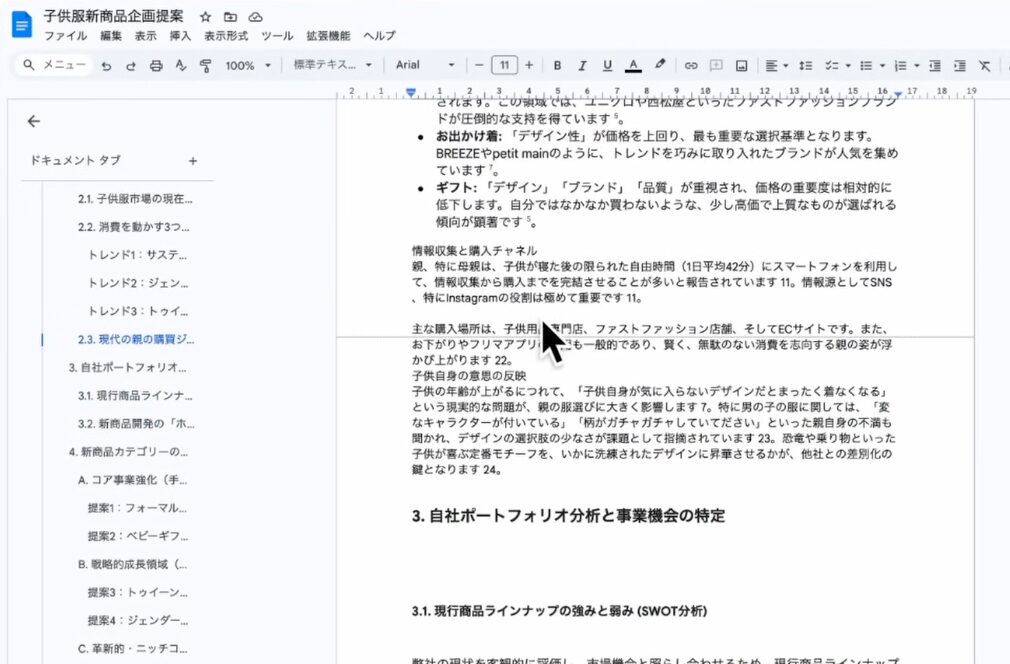Toggle italic formatting

pyautogui.click(x=582, y=65)
